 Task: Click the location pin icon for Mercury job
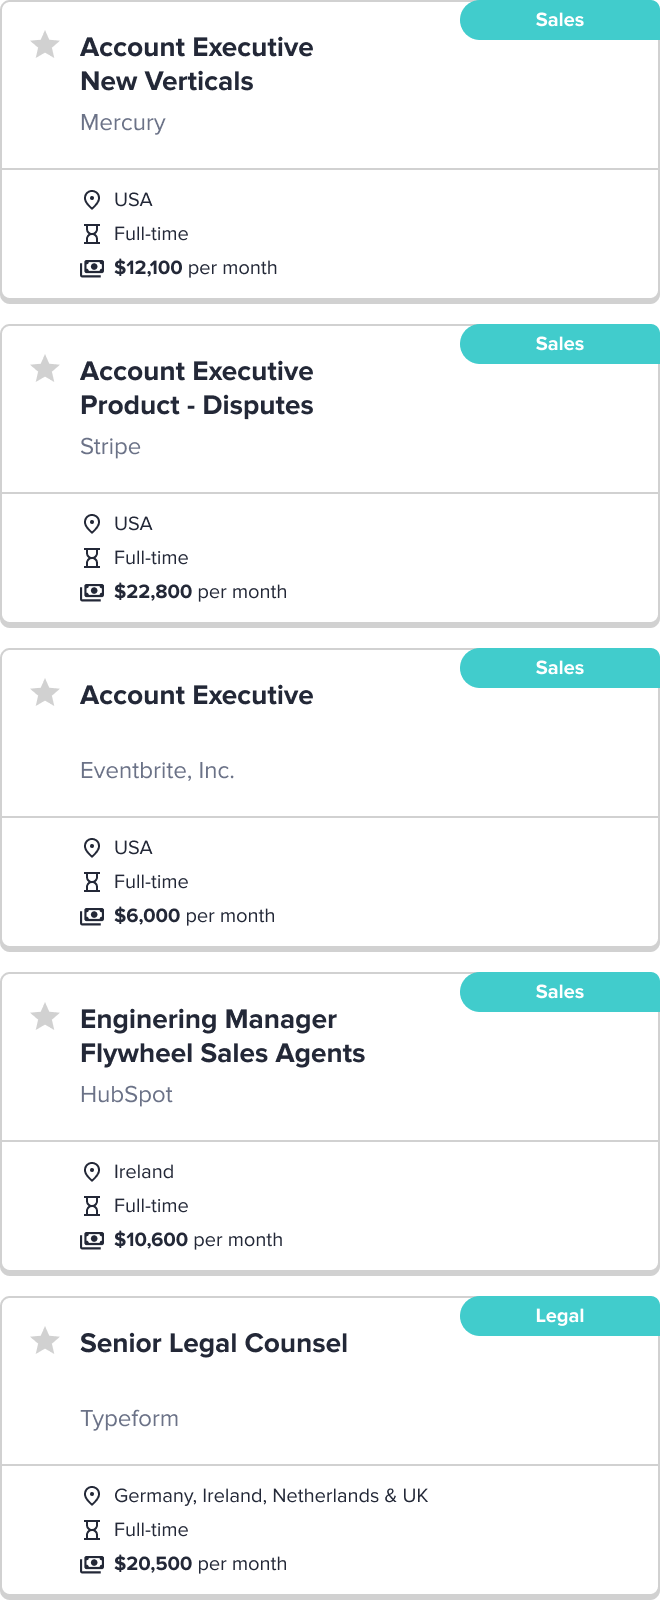(x=92, y=200)
